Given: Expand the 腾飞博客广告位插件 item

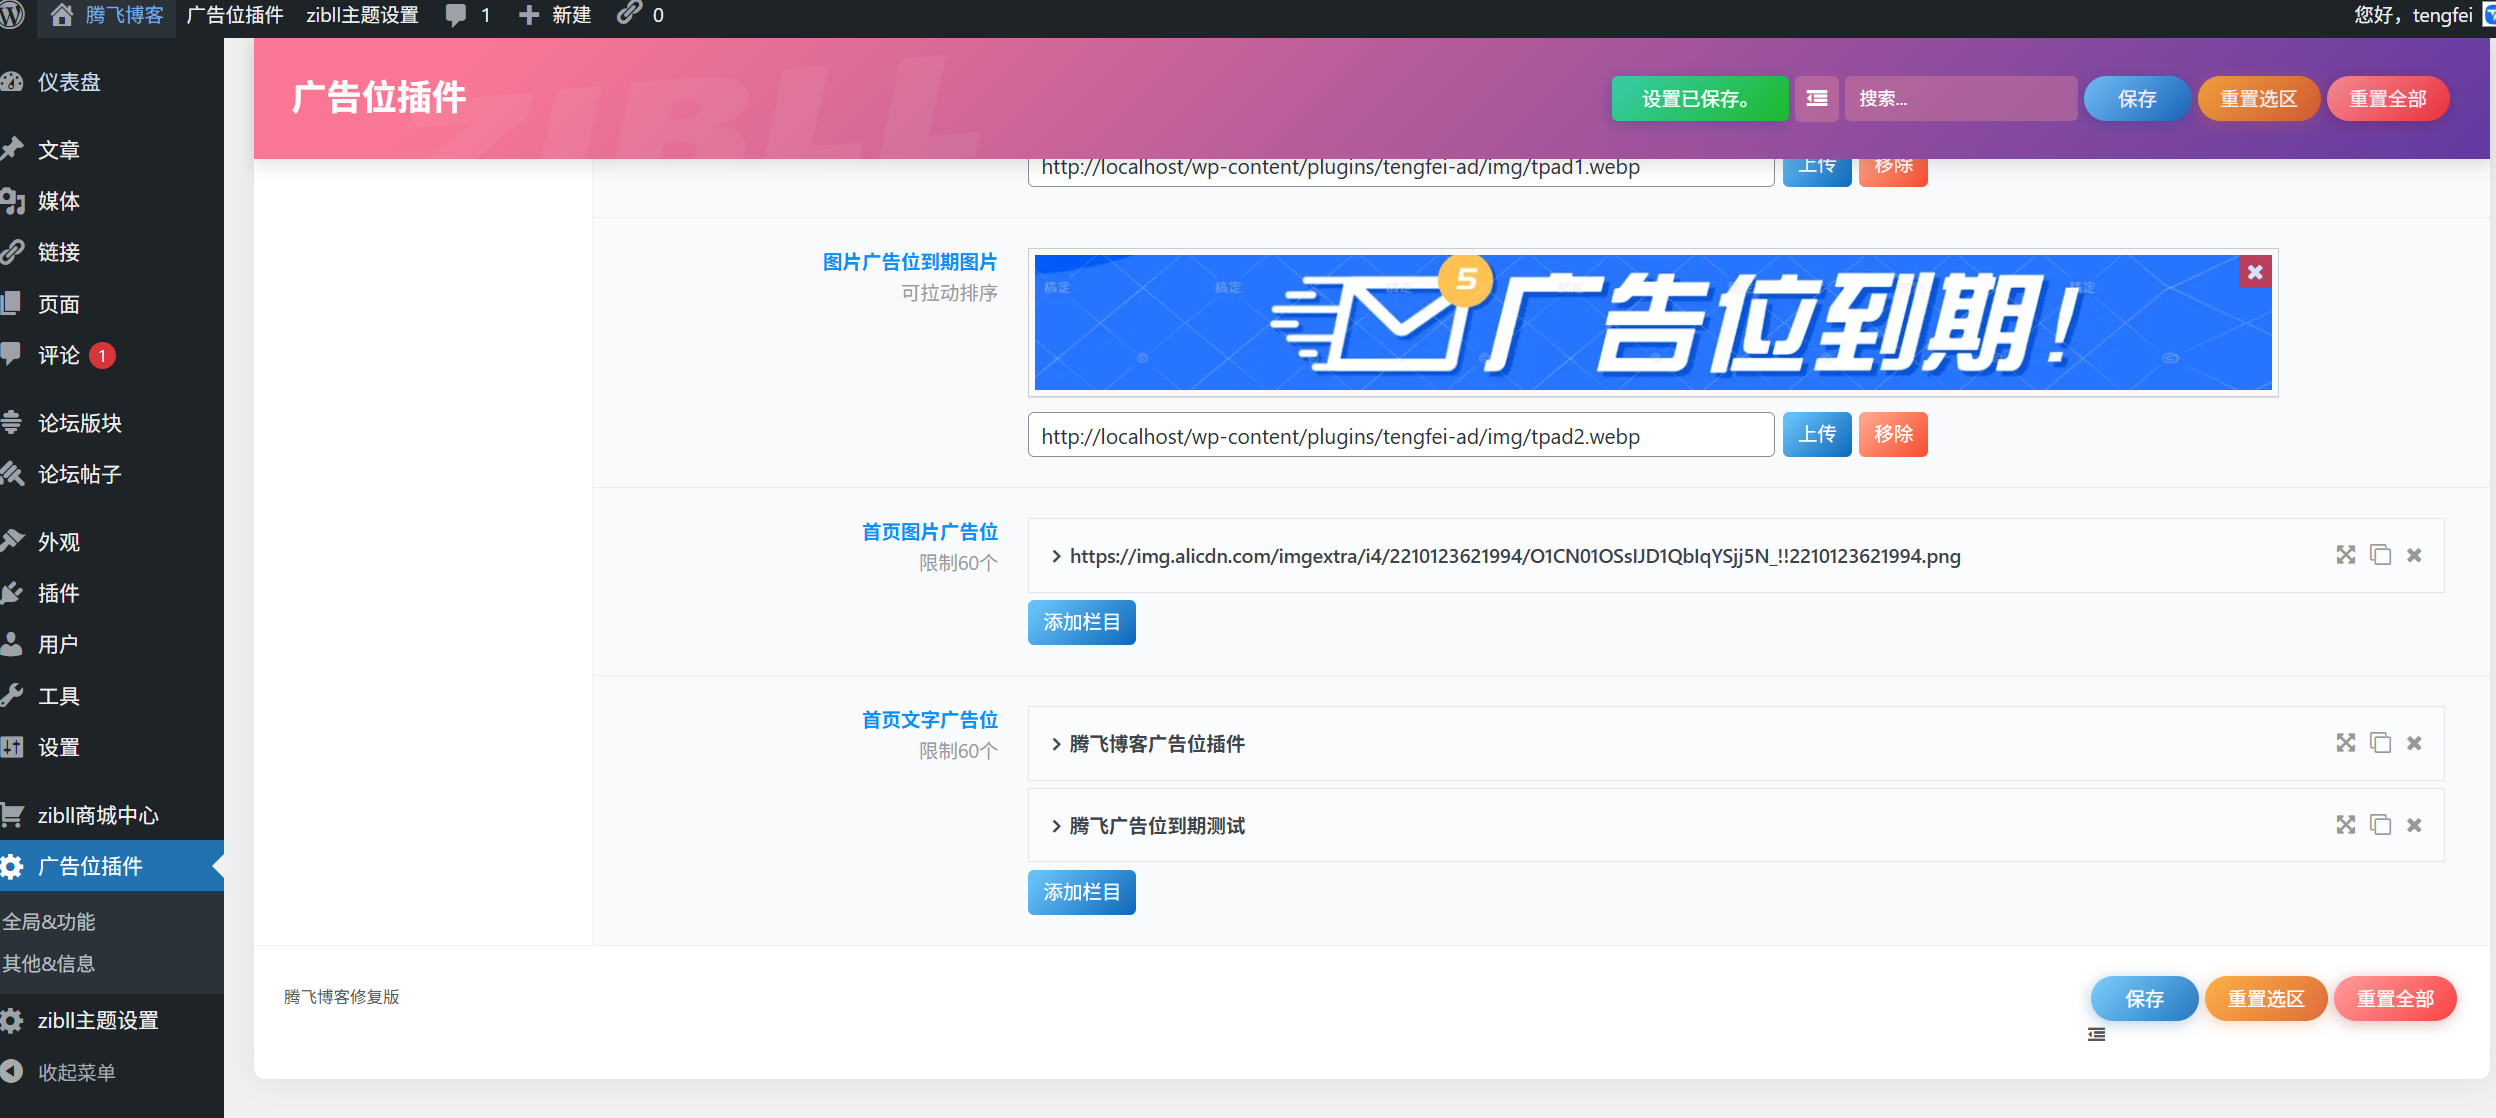Looking at the screenshot, I should pos(1055,744).
